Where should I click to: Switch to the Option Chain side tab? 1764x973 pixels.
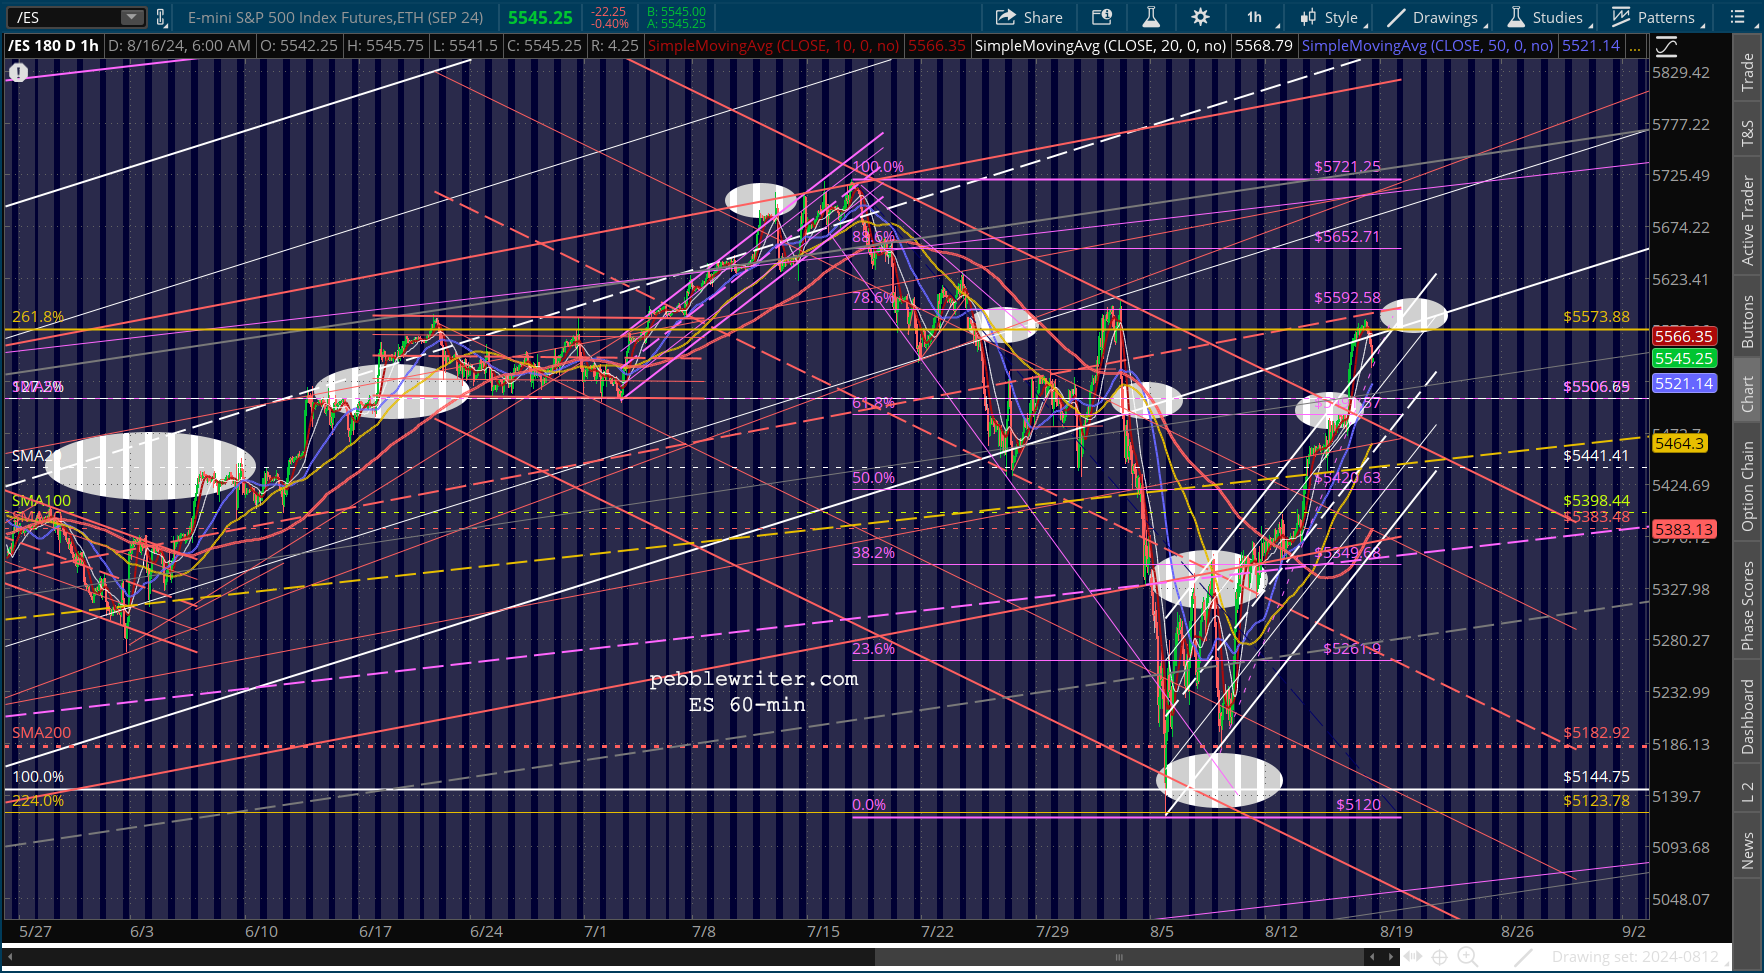[1748, 486]
